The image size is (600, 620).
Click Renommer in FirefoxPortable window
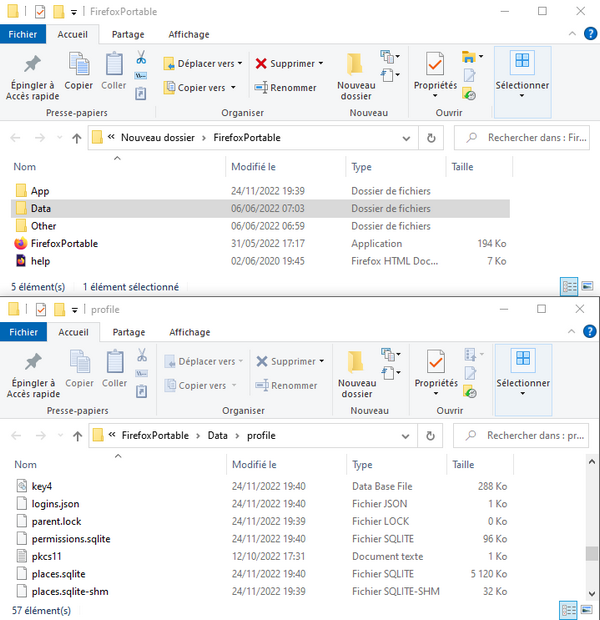(285, 87)
